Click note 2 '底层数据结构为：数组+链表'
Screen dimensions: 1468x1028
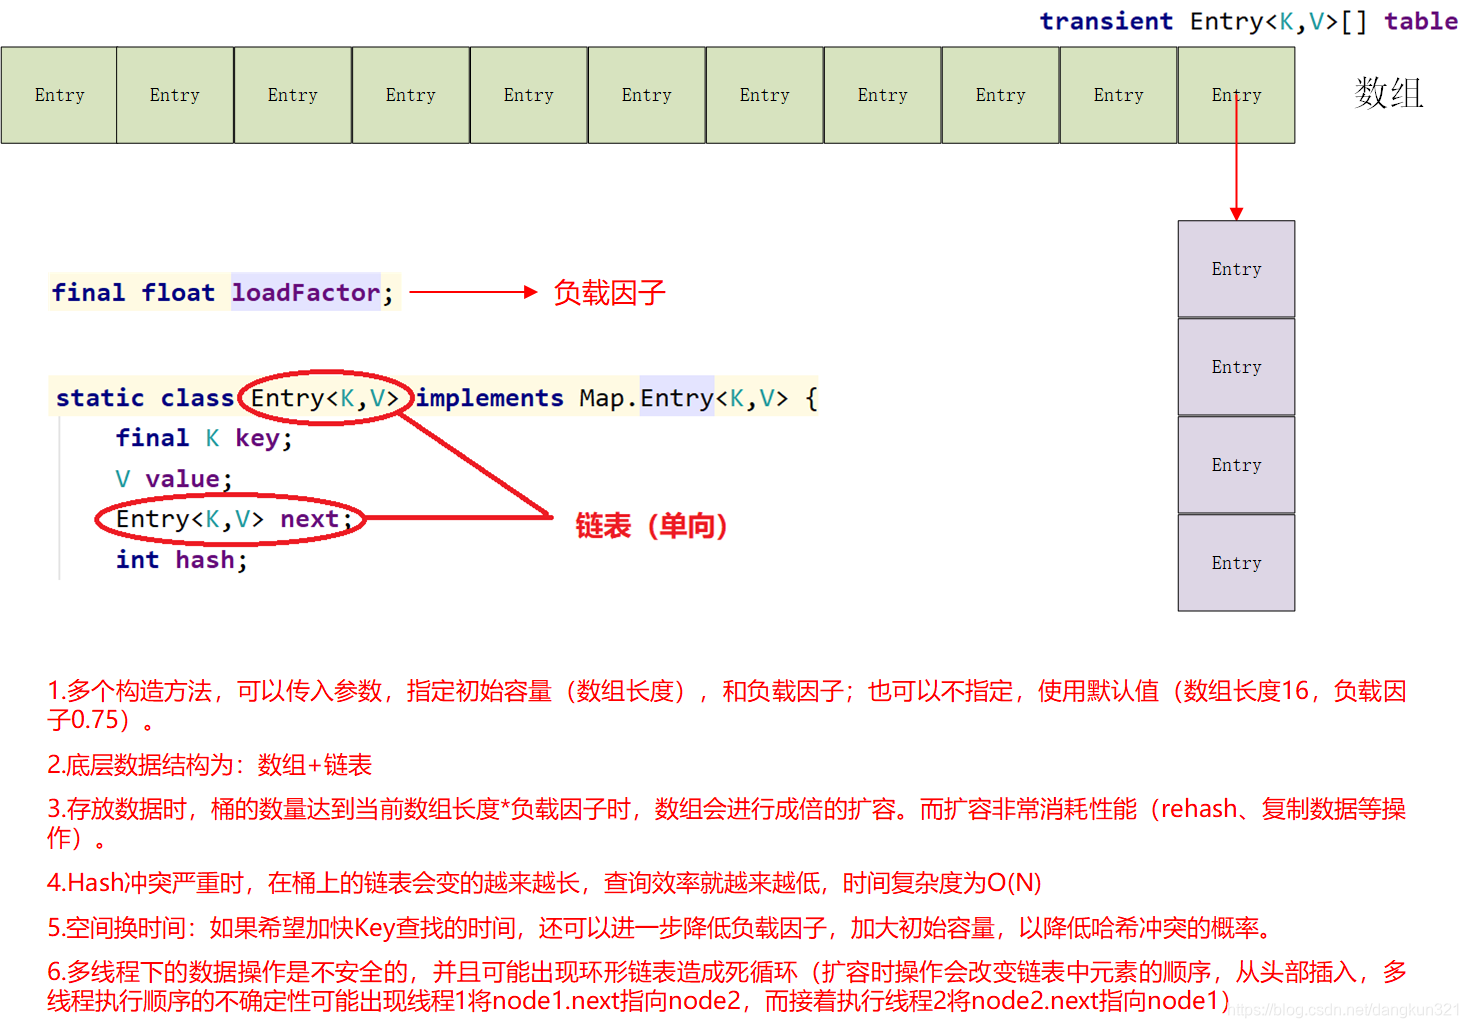pos(209,765)
